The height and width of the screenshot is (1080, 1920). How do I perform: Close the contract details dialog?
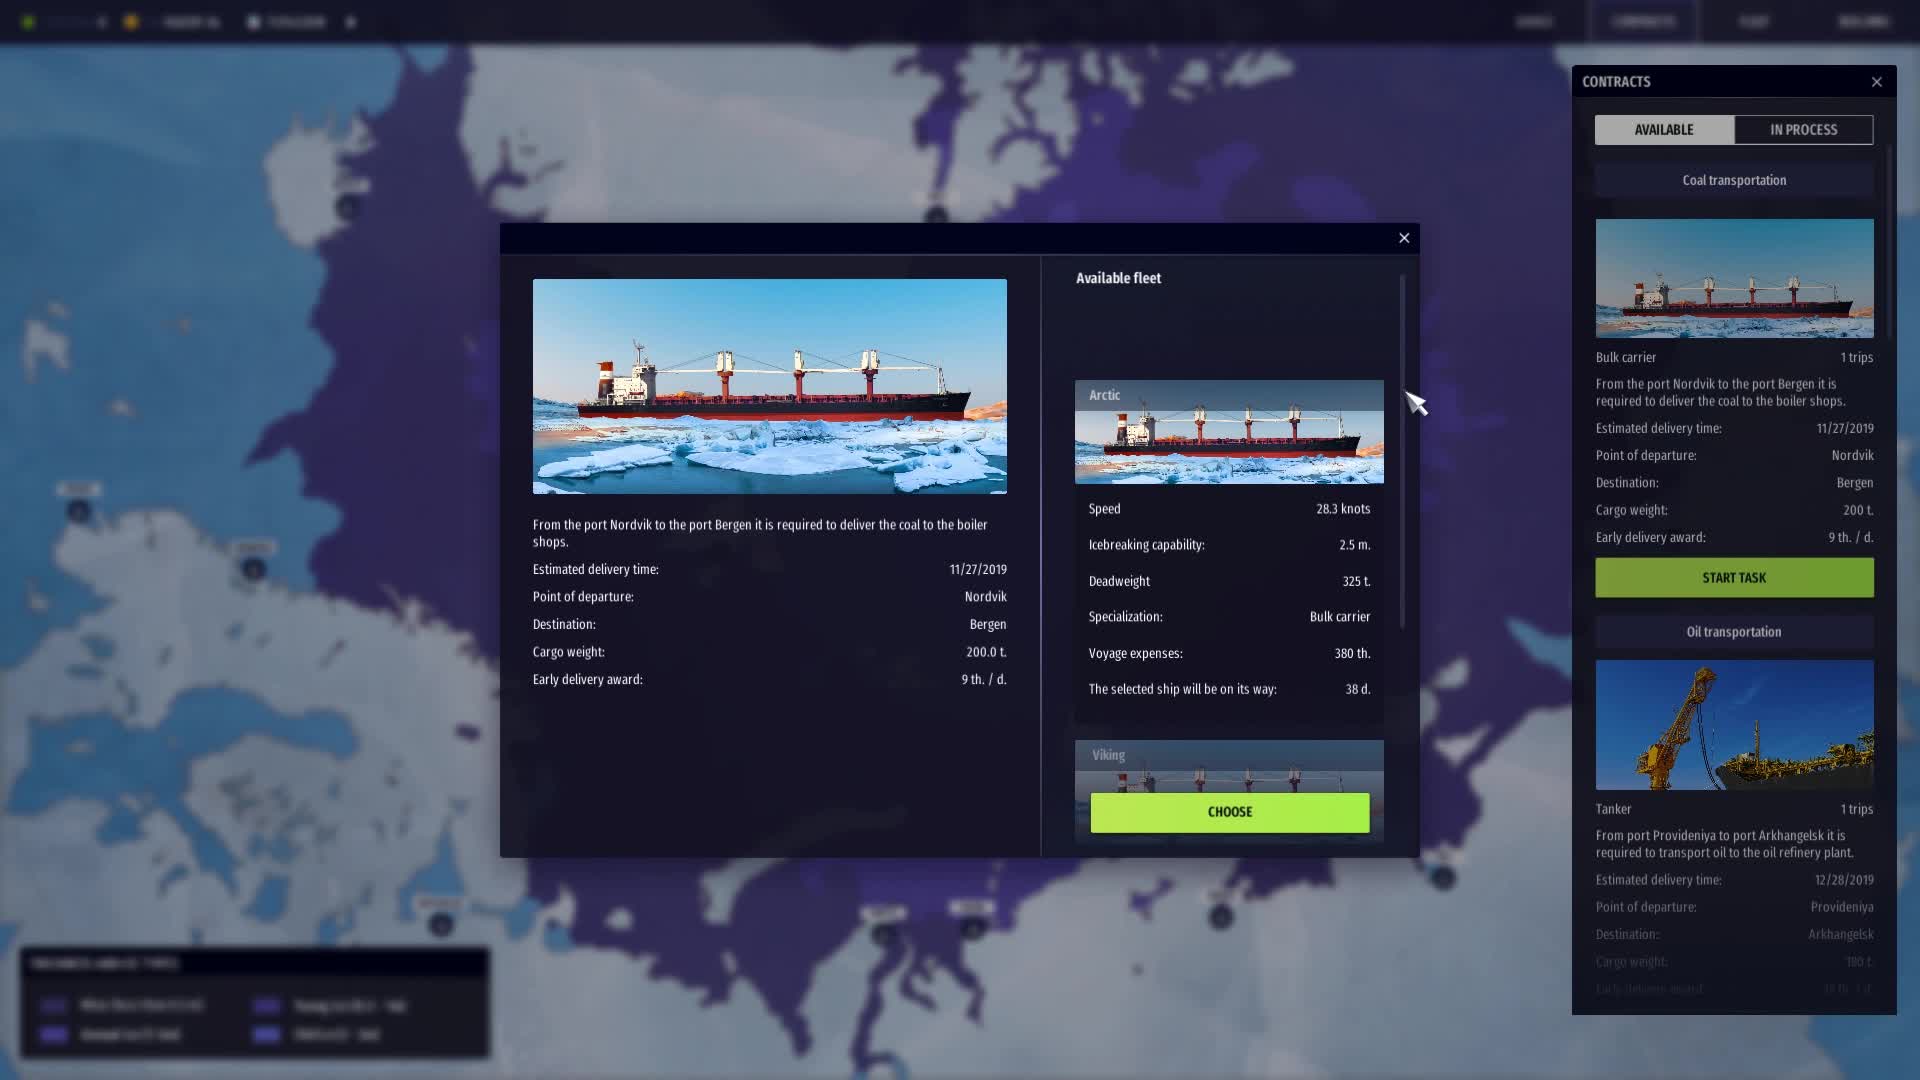pos(1404,238)
